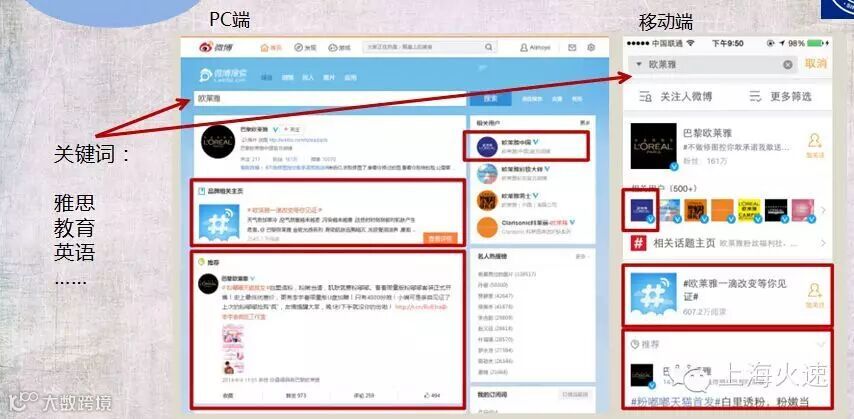Click the Weibo logo in the PC header
Screen dimensions: 854x419
coord(216,47)
